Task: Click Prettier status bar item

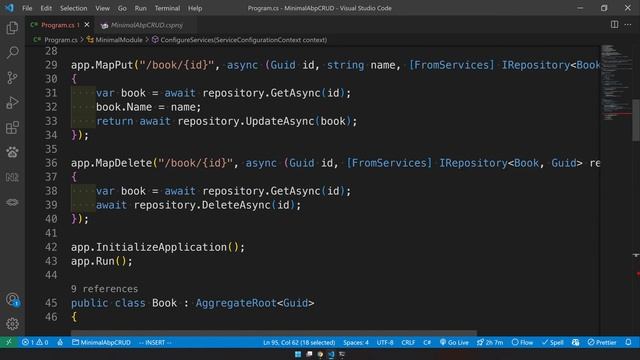Action: pos(602,342)
